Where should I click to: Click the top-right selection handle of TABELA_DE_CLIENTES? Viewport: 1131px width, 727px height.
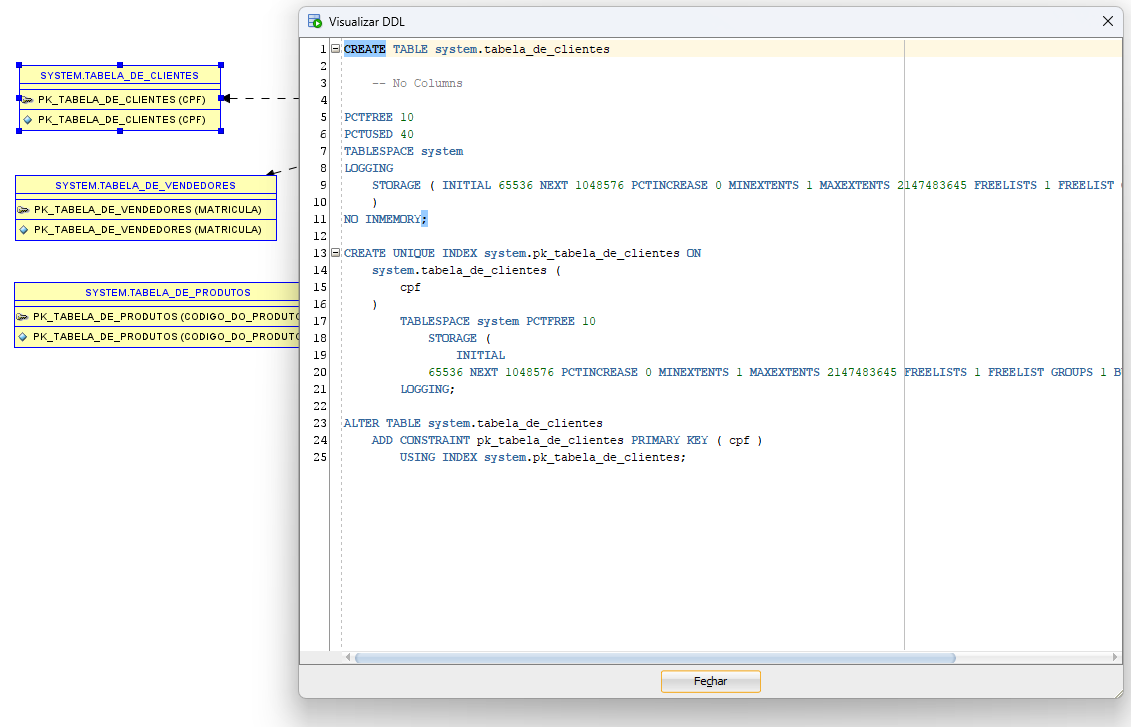click(x=221, y=65)
